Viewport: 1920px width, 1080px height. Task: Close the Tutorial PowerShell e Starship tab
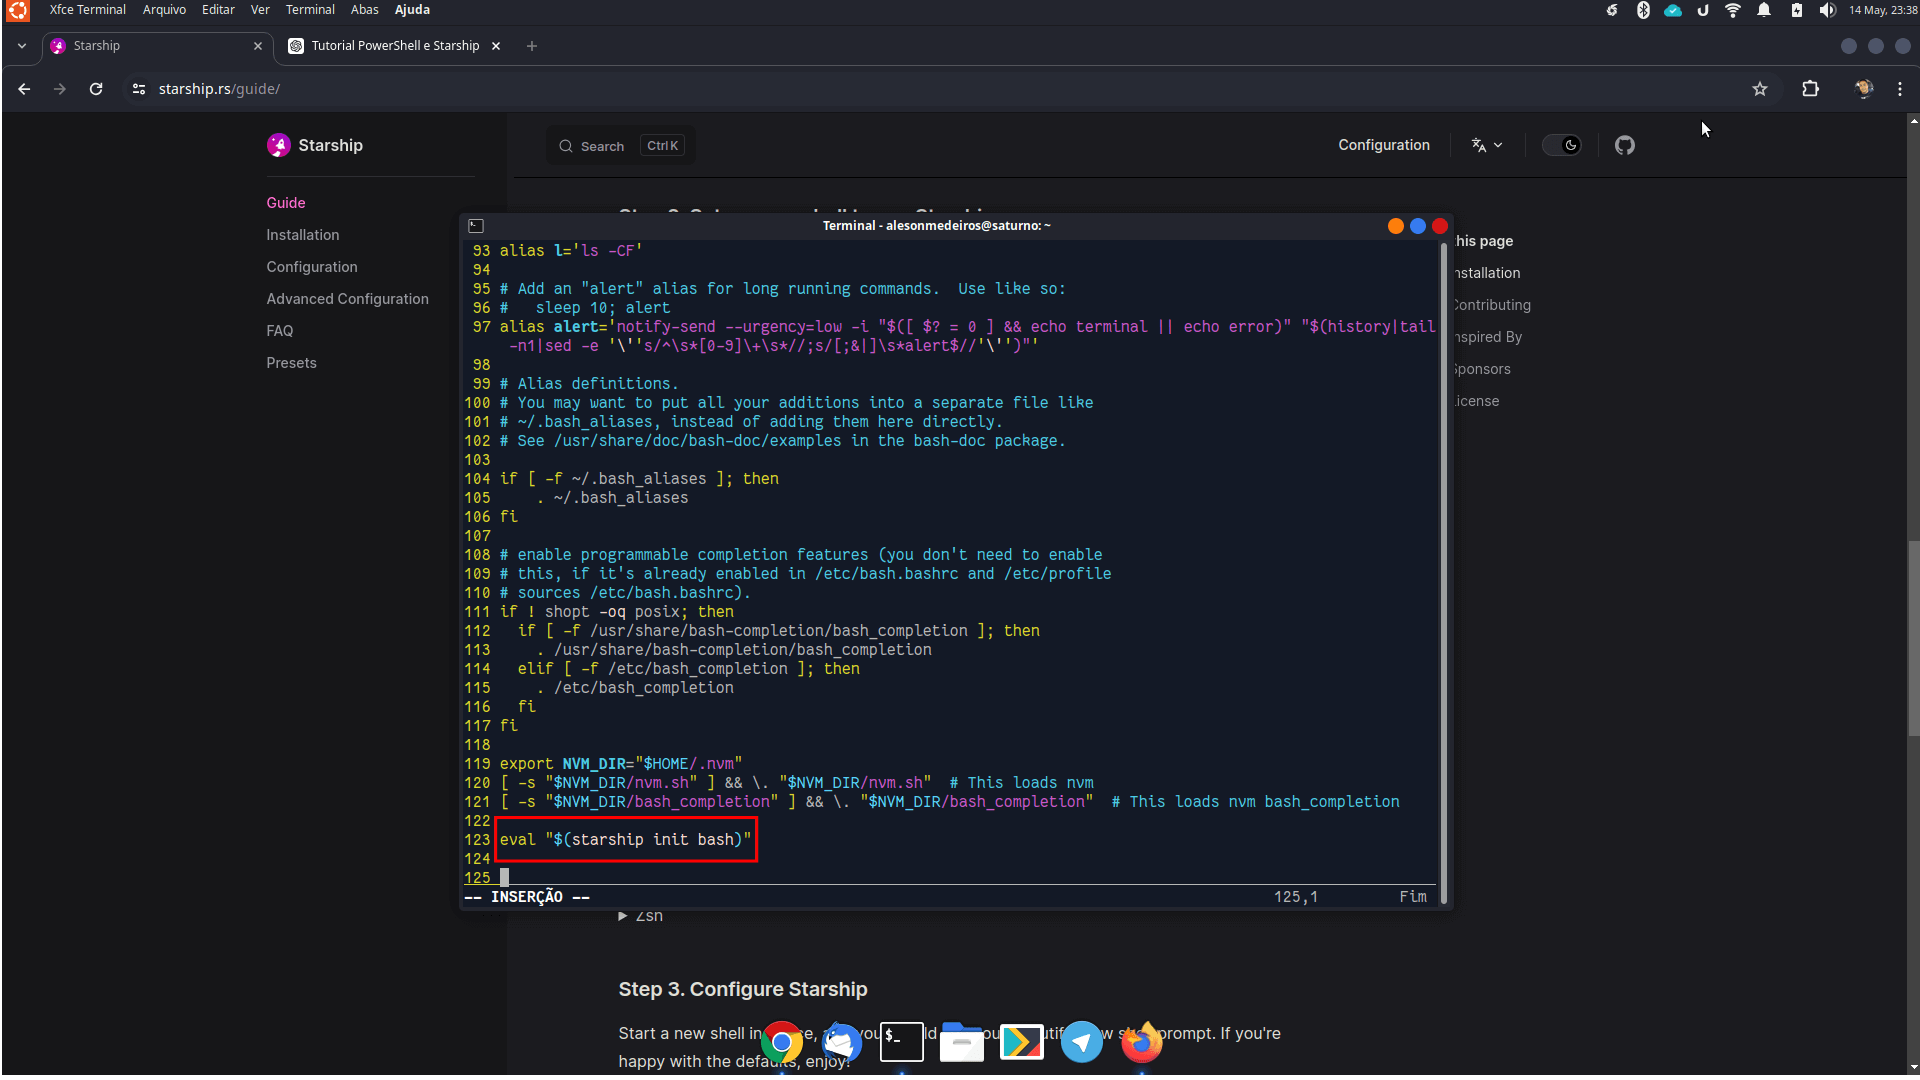[x=496, y=46]
